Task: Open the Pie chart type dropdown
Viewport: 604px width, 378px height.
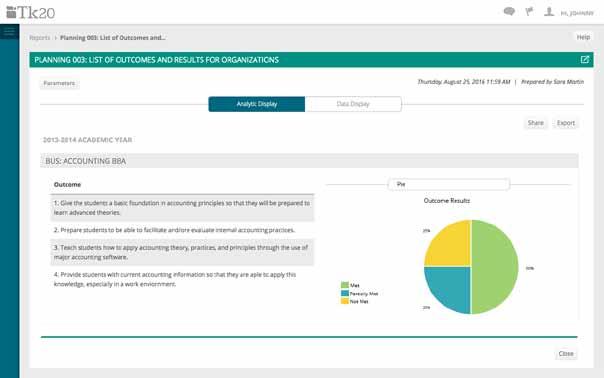Action: [449, 184]
